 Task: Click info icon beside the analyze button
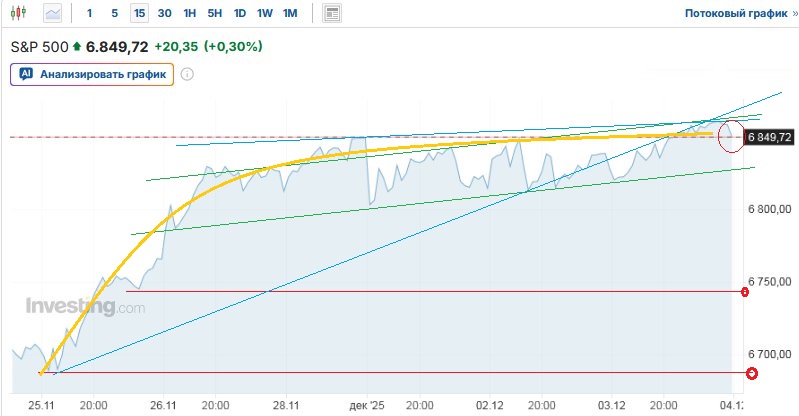tap(187, 74)
